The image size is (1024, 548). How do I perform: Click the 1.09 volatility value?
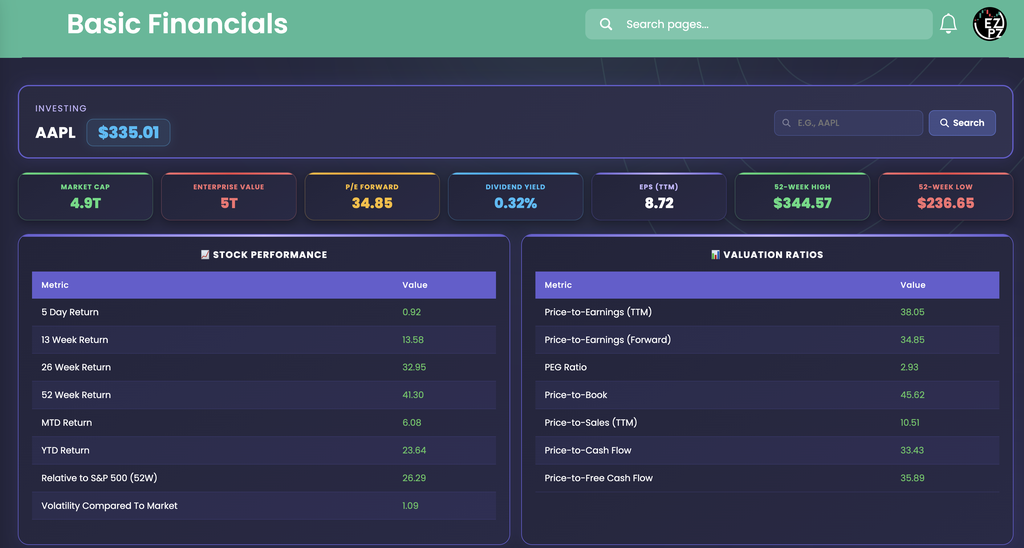(410, 506)
